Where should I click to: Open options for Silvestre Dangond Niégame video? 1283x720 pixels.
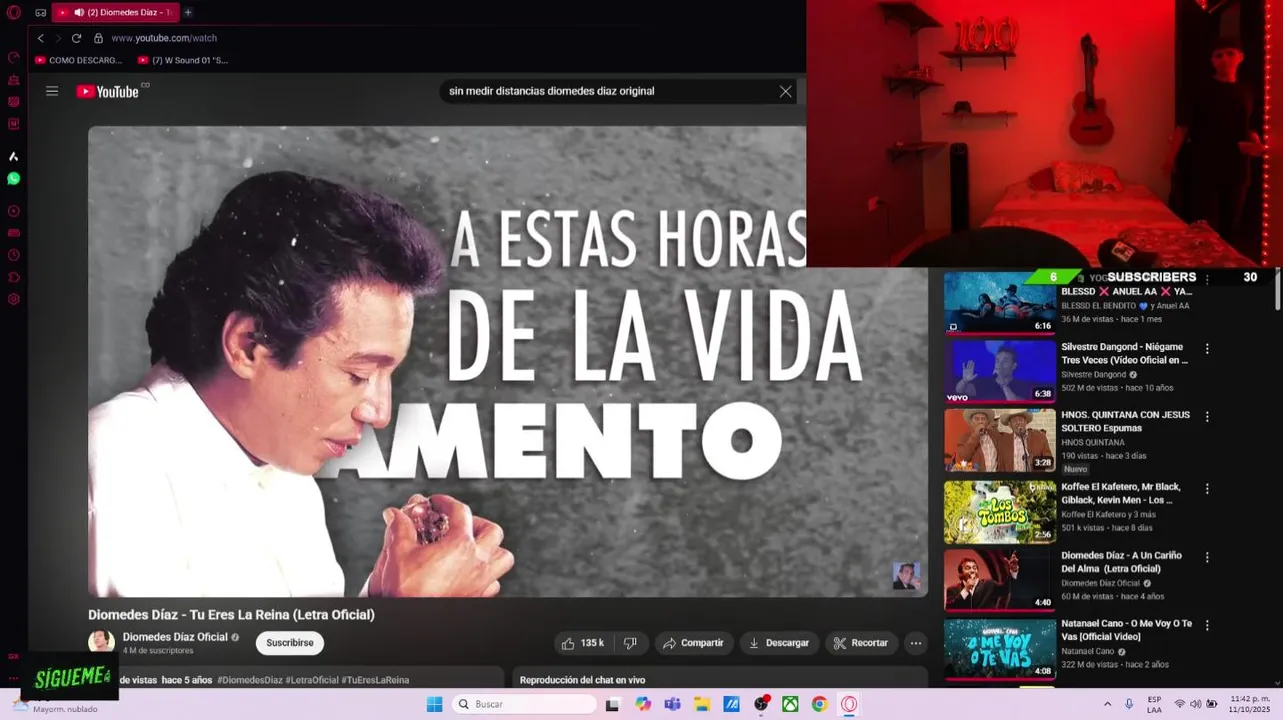(x=1207, y=349)
